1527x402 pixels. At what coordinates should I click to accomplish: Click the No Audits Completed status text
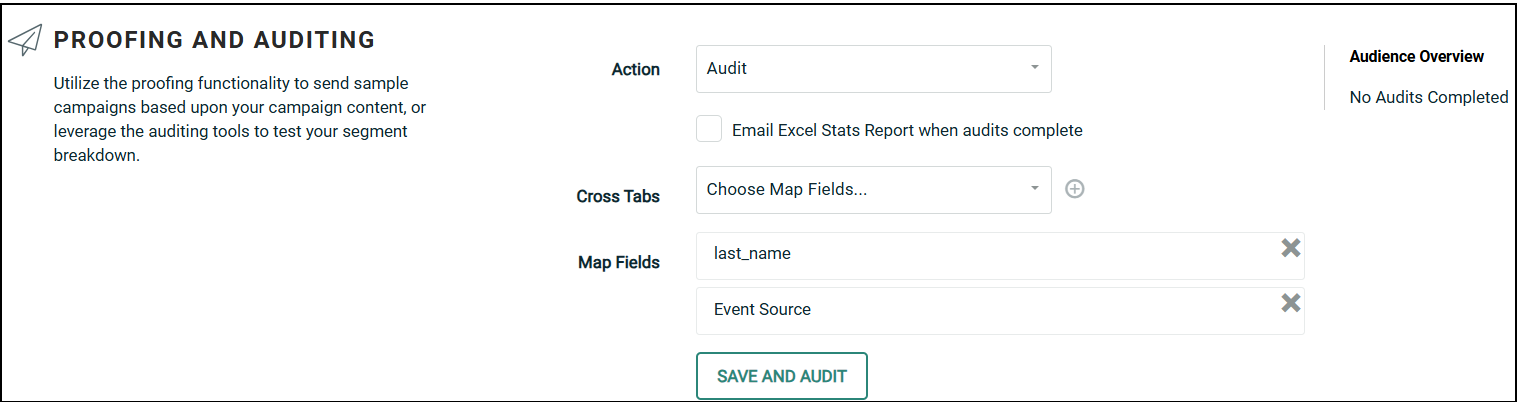[x=1428, y=97]
